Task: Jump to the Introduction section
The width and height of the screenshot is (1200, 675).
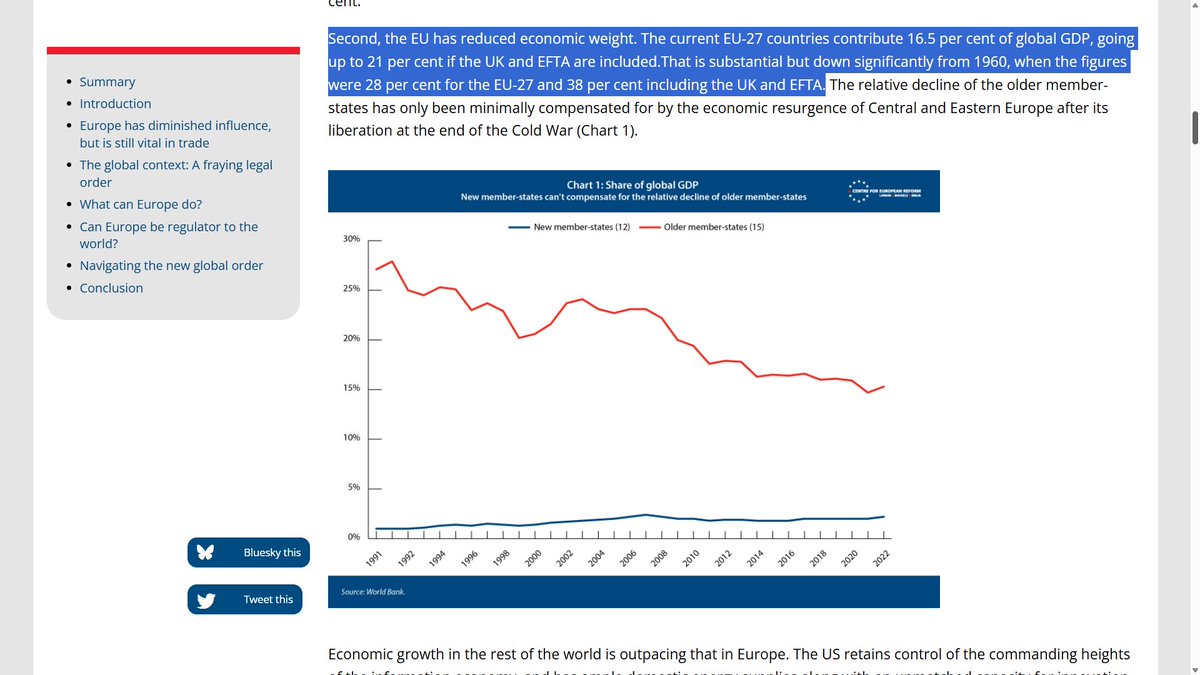Action: [116, 104]
